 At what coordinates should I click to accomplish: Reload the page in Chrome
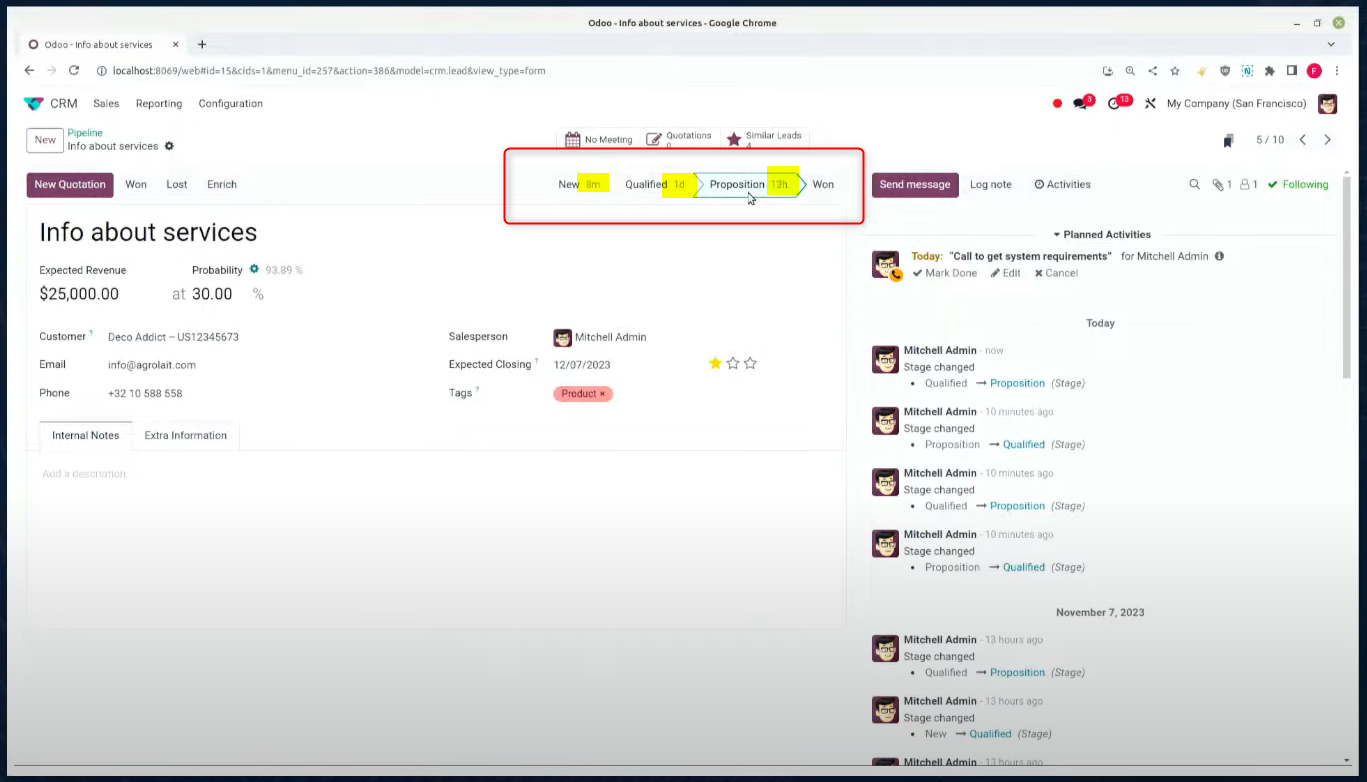74,71
